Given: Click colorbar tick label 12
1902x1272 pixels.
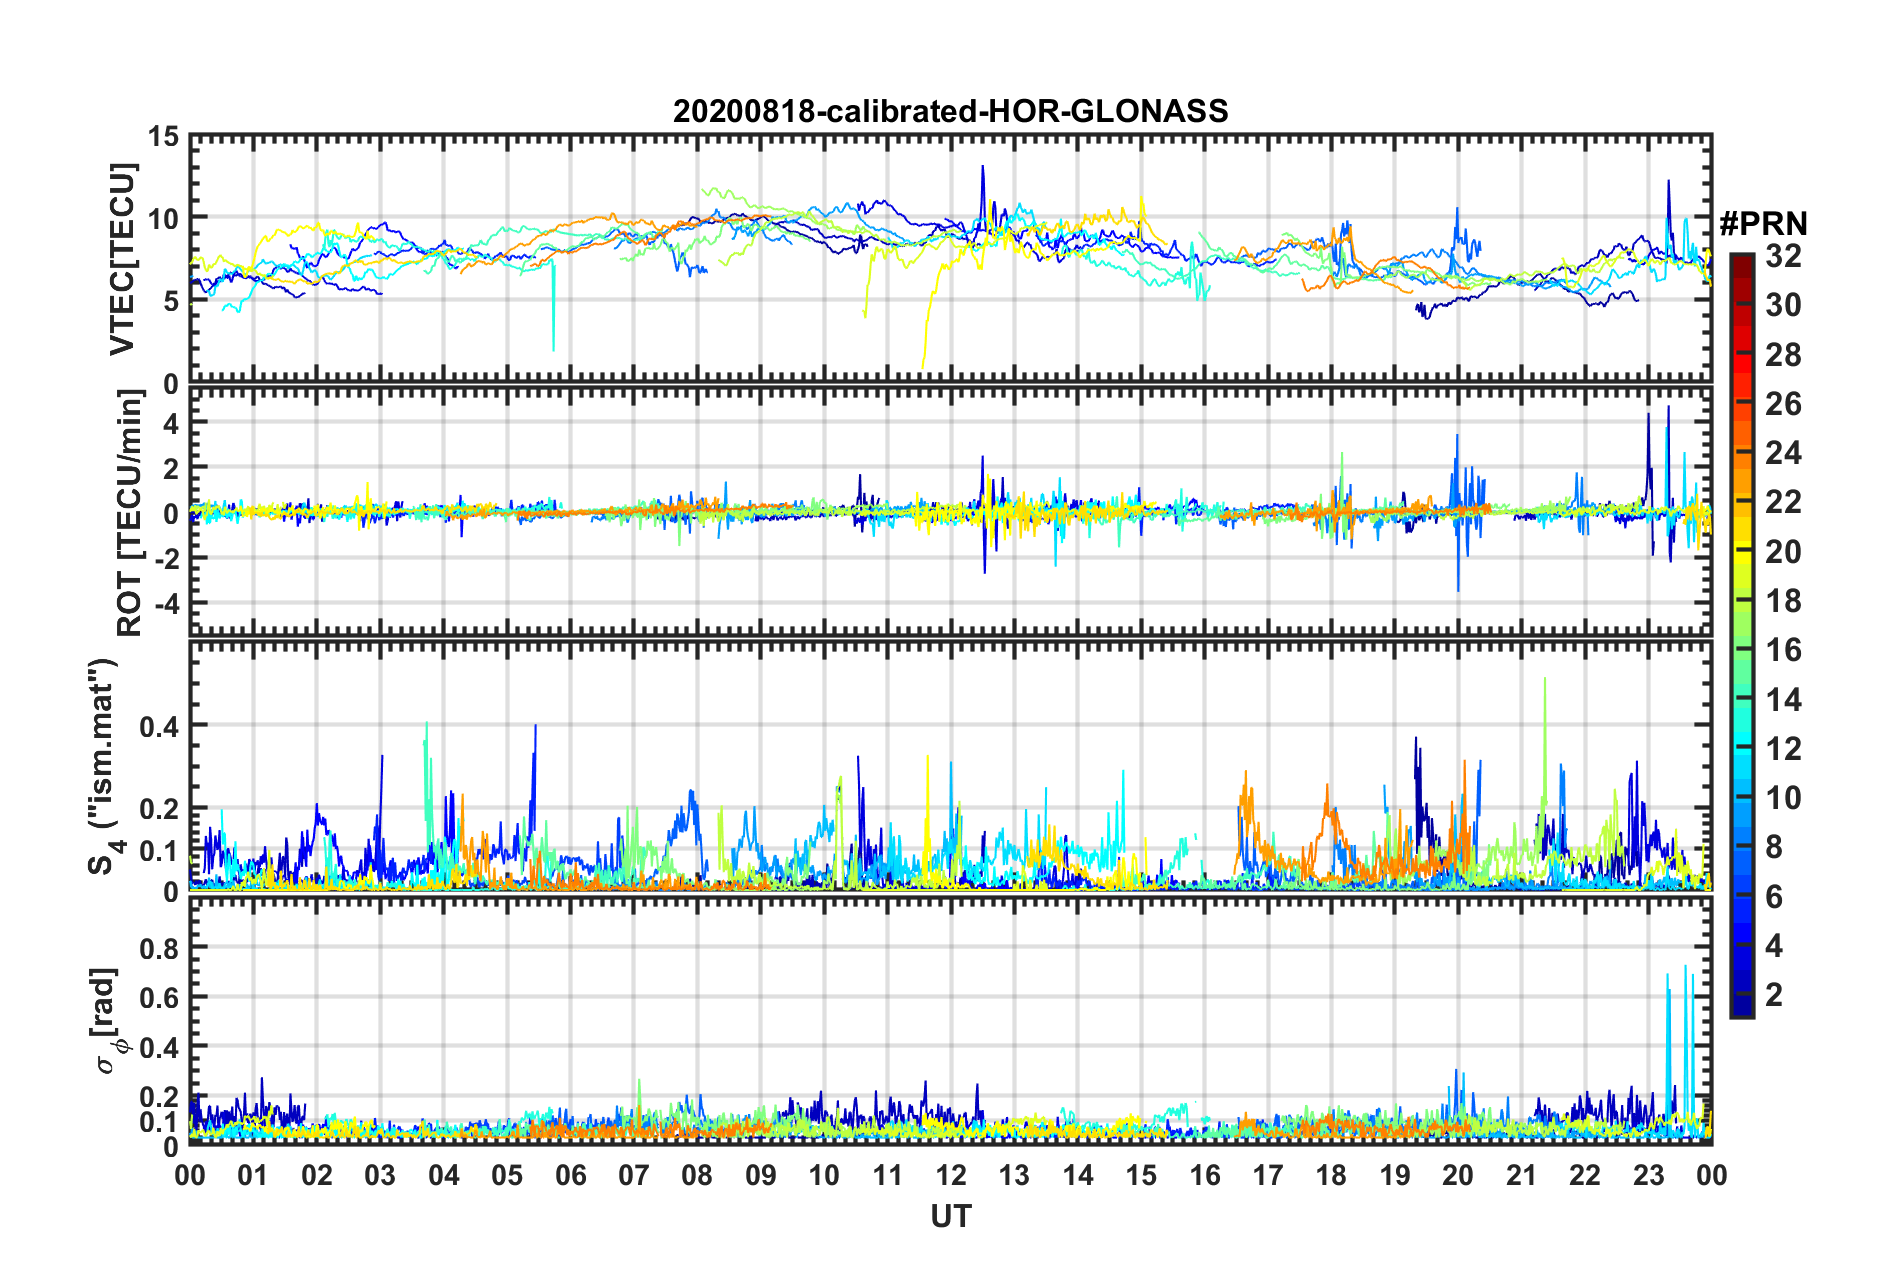Looking at the screenshot, I should [1783, 749].
